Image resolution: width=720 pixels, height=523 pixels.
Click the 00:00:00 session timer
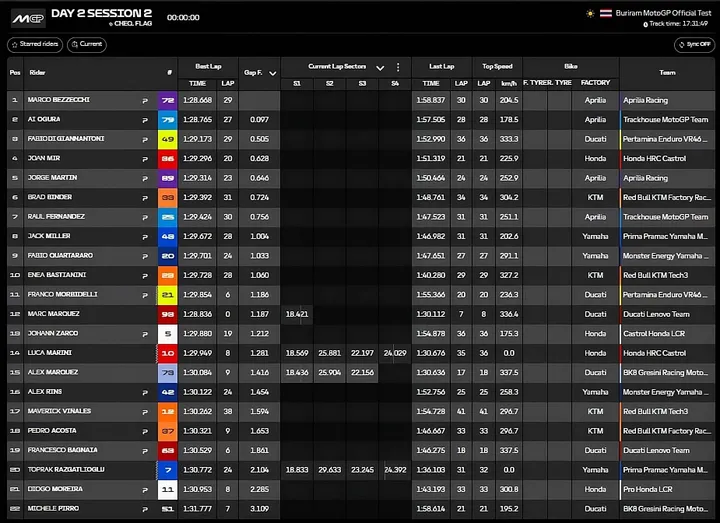click(183, 18)
